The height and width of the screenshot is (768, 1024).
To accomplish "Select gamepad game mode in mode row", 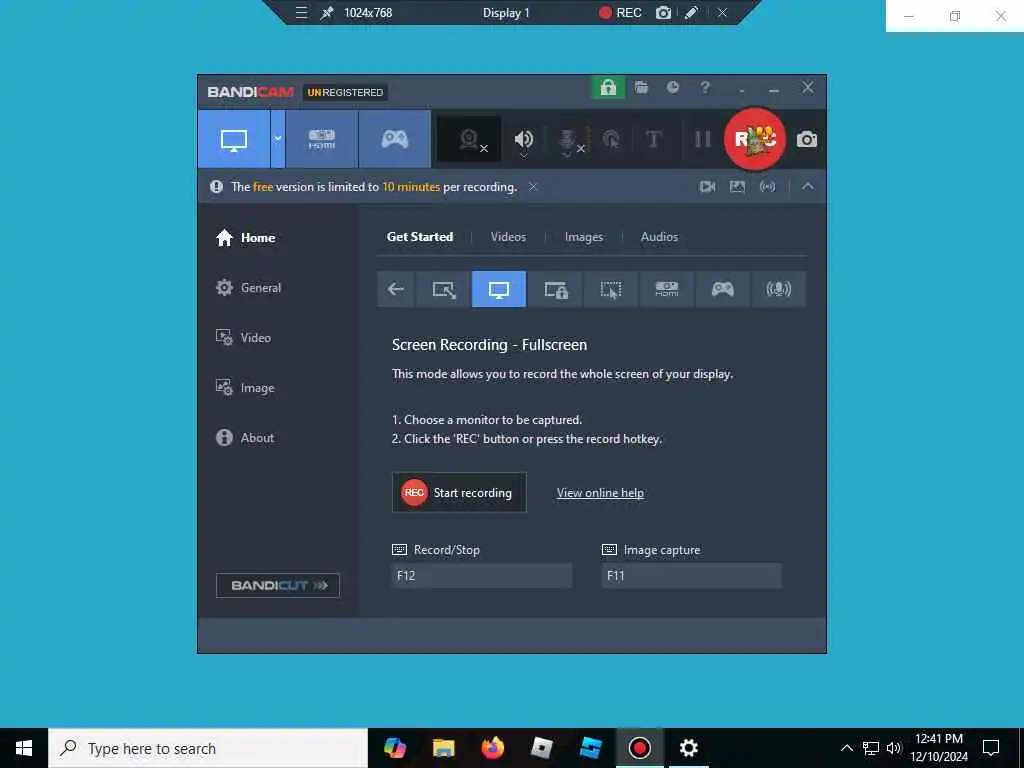I will (722, 289).
